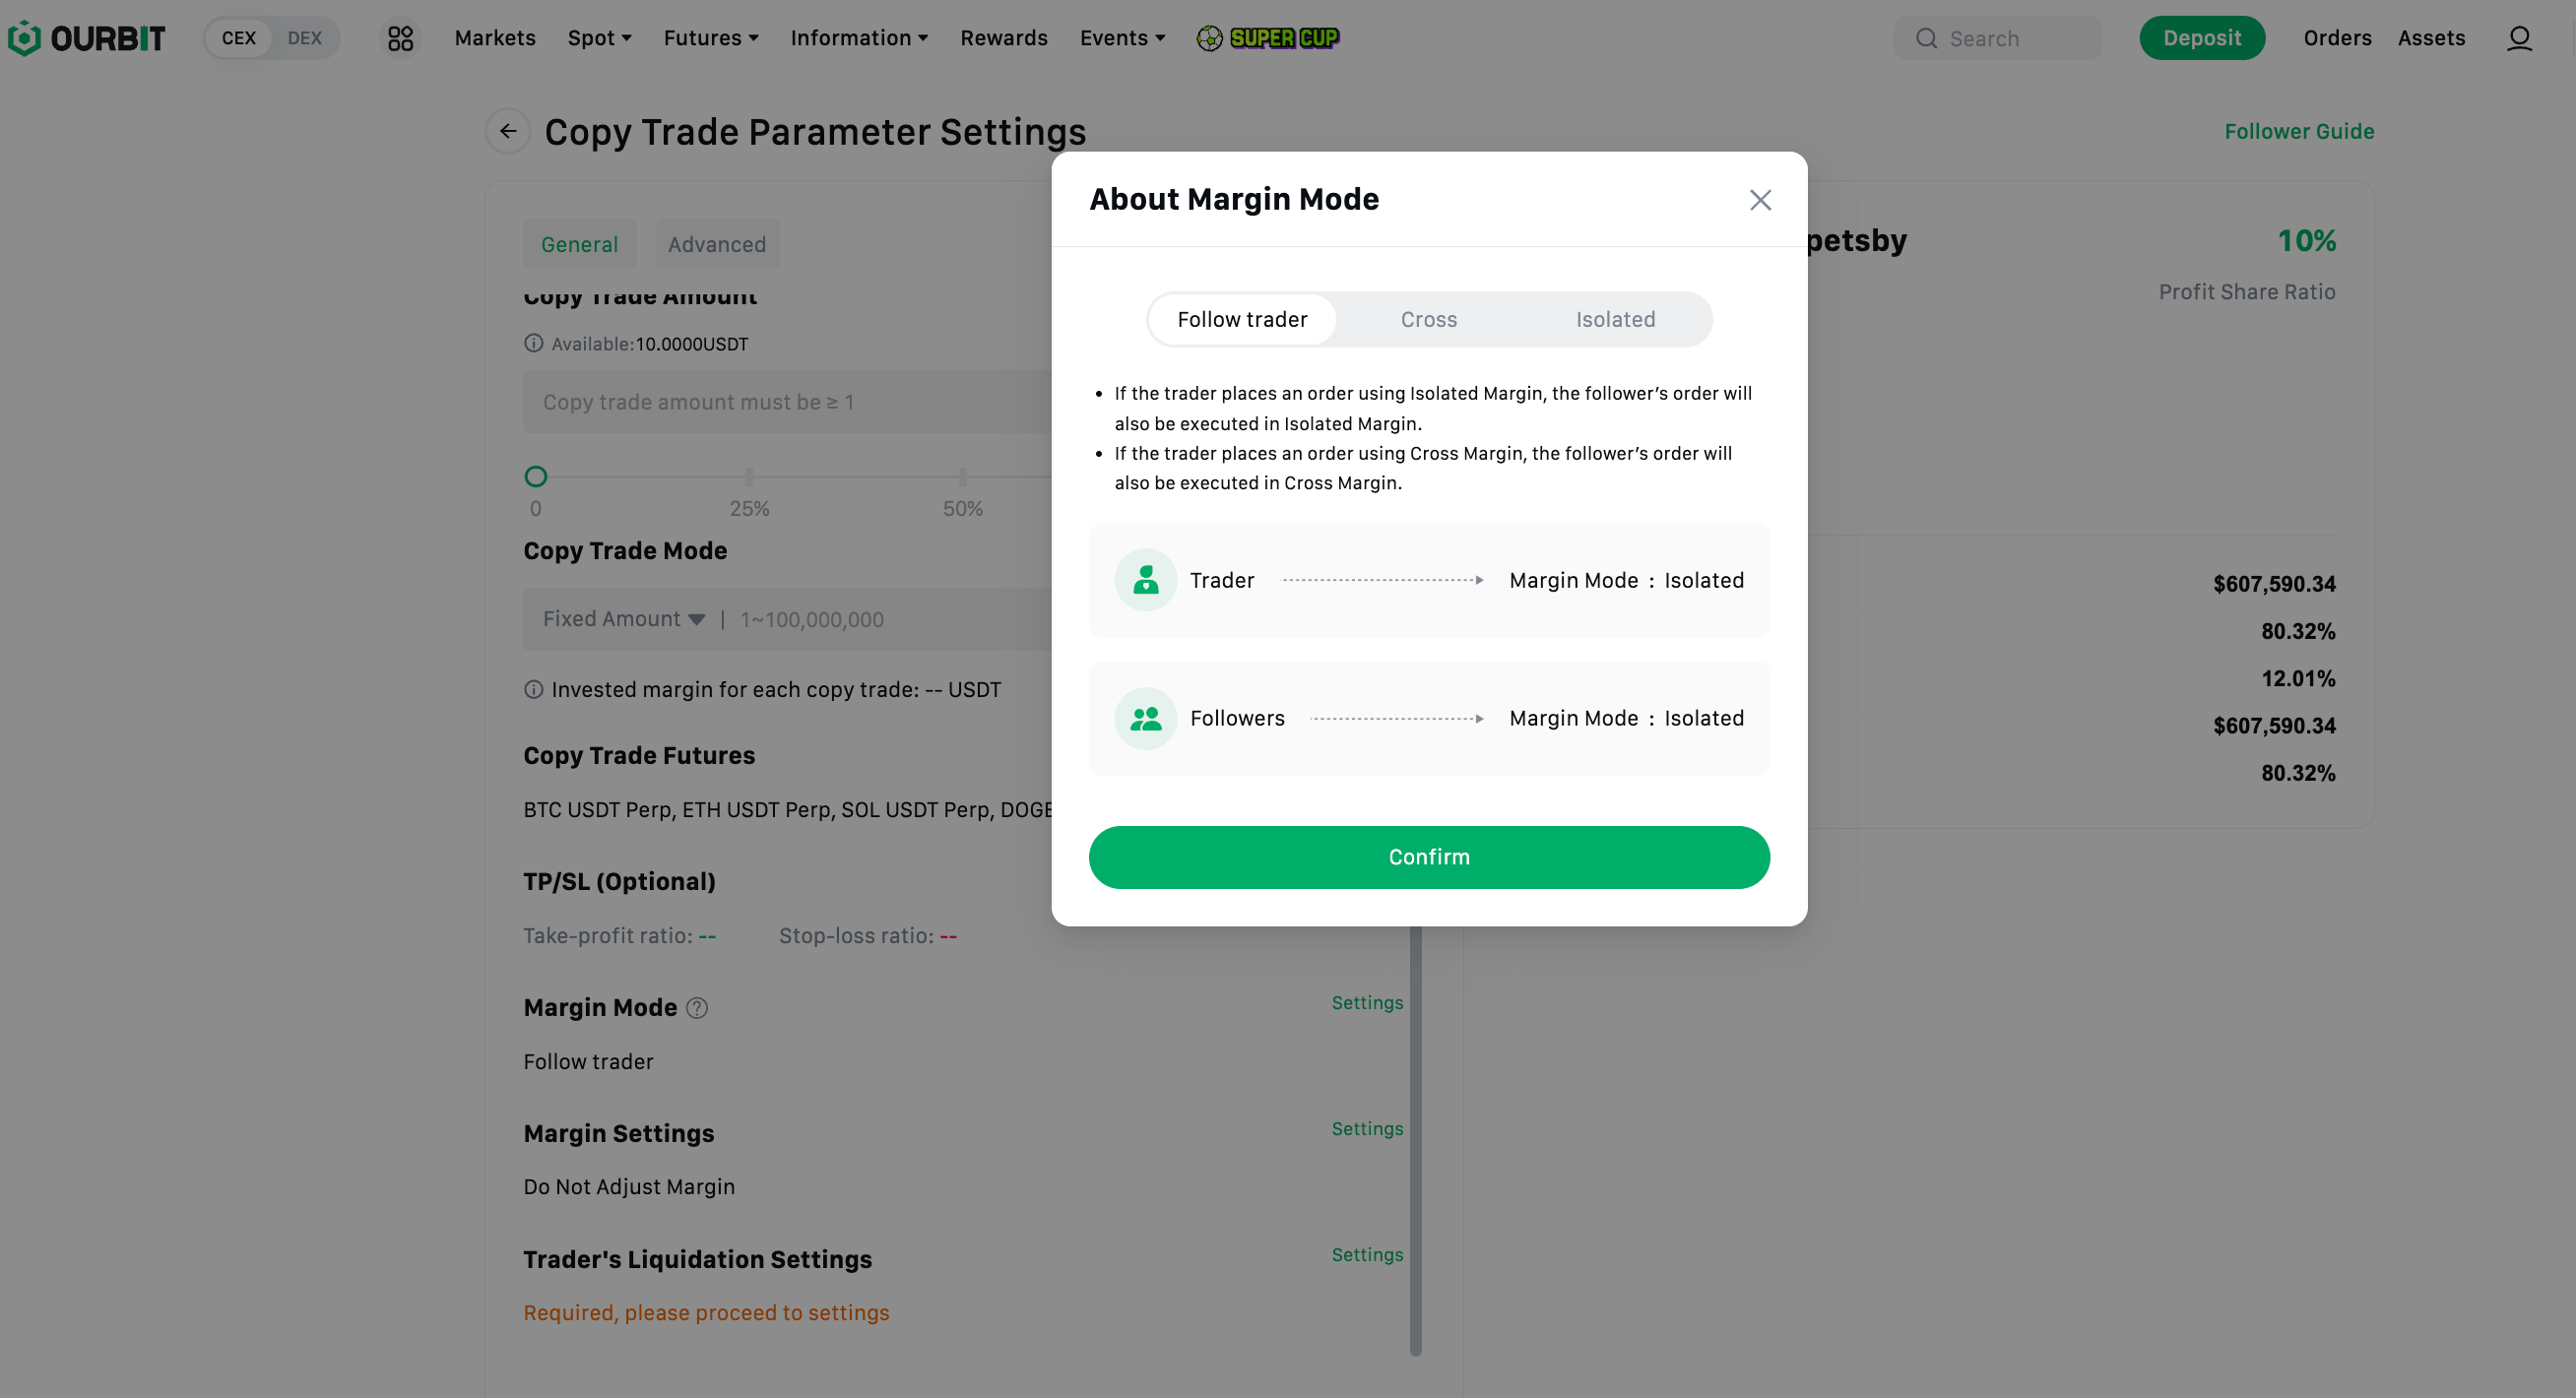
Task: Expand the Futures menu dropdown
Action: pos(711,38)
